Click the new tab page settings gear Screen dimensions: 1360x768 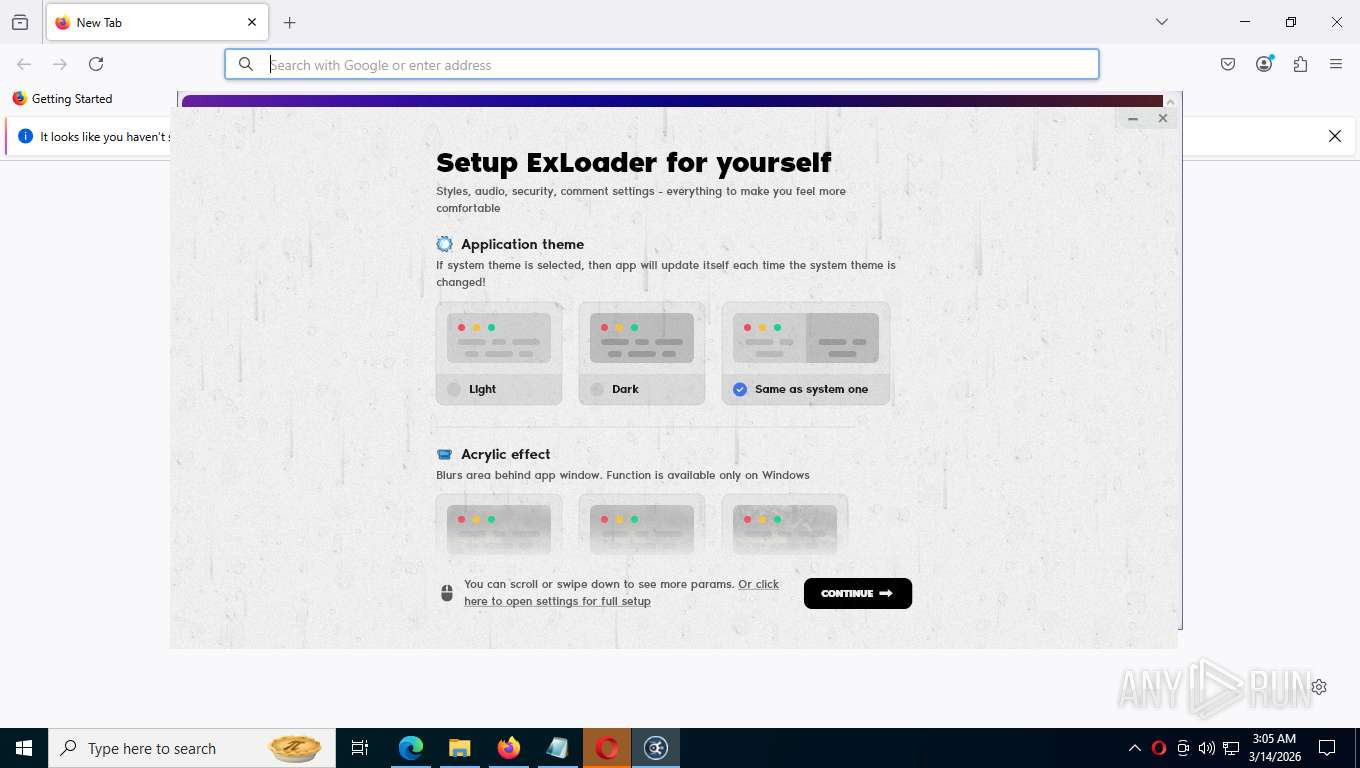pyautogui.click(x=1319, y=687)
